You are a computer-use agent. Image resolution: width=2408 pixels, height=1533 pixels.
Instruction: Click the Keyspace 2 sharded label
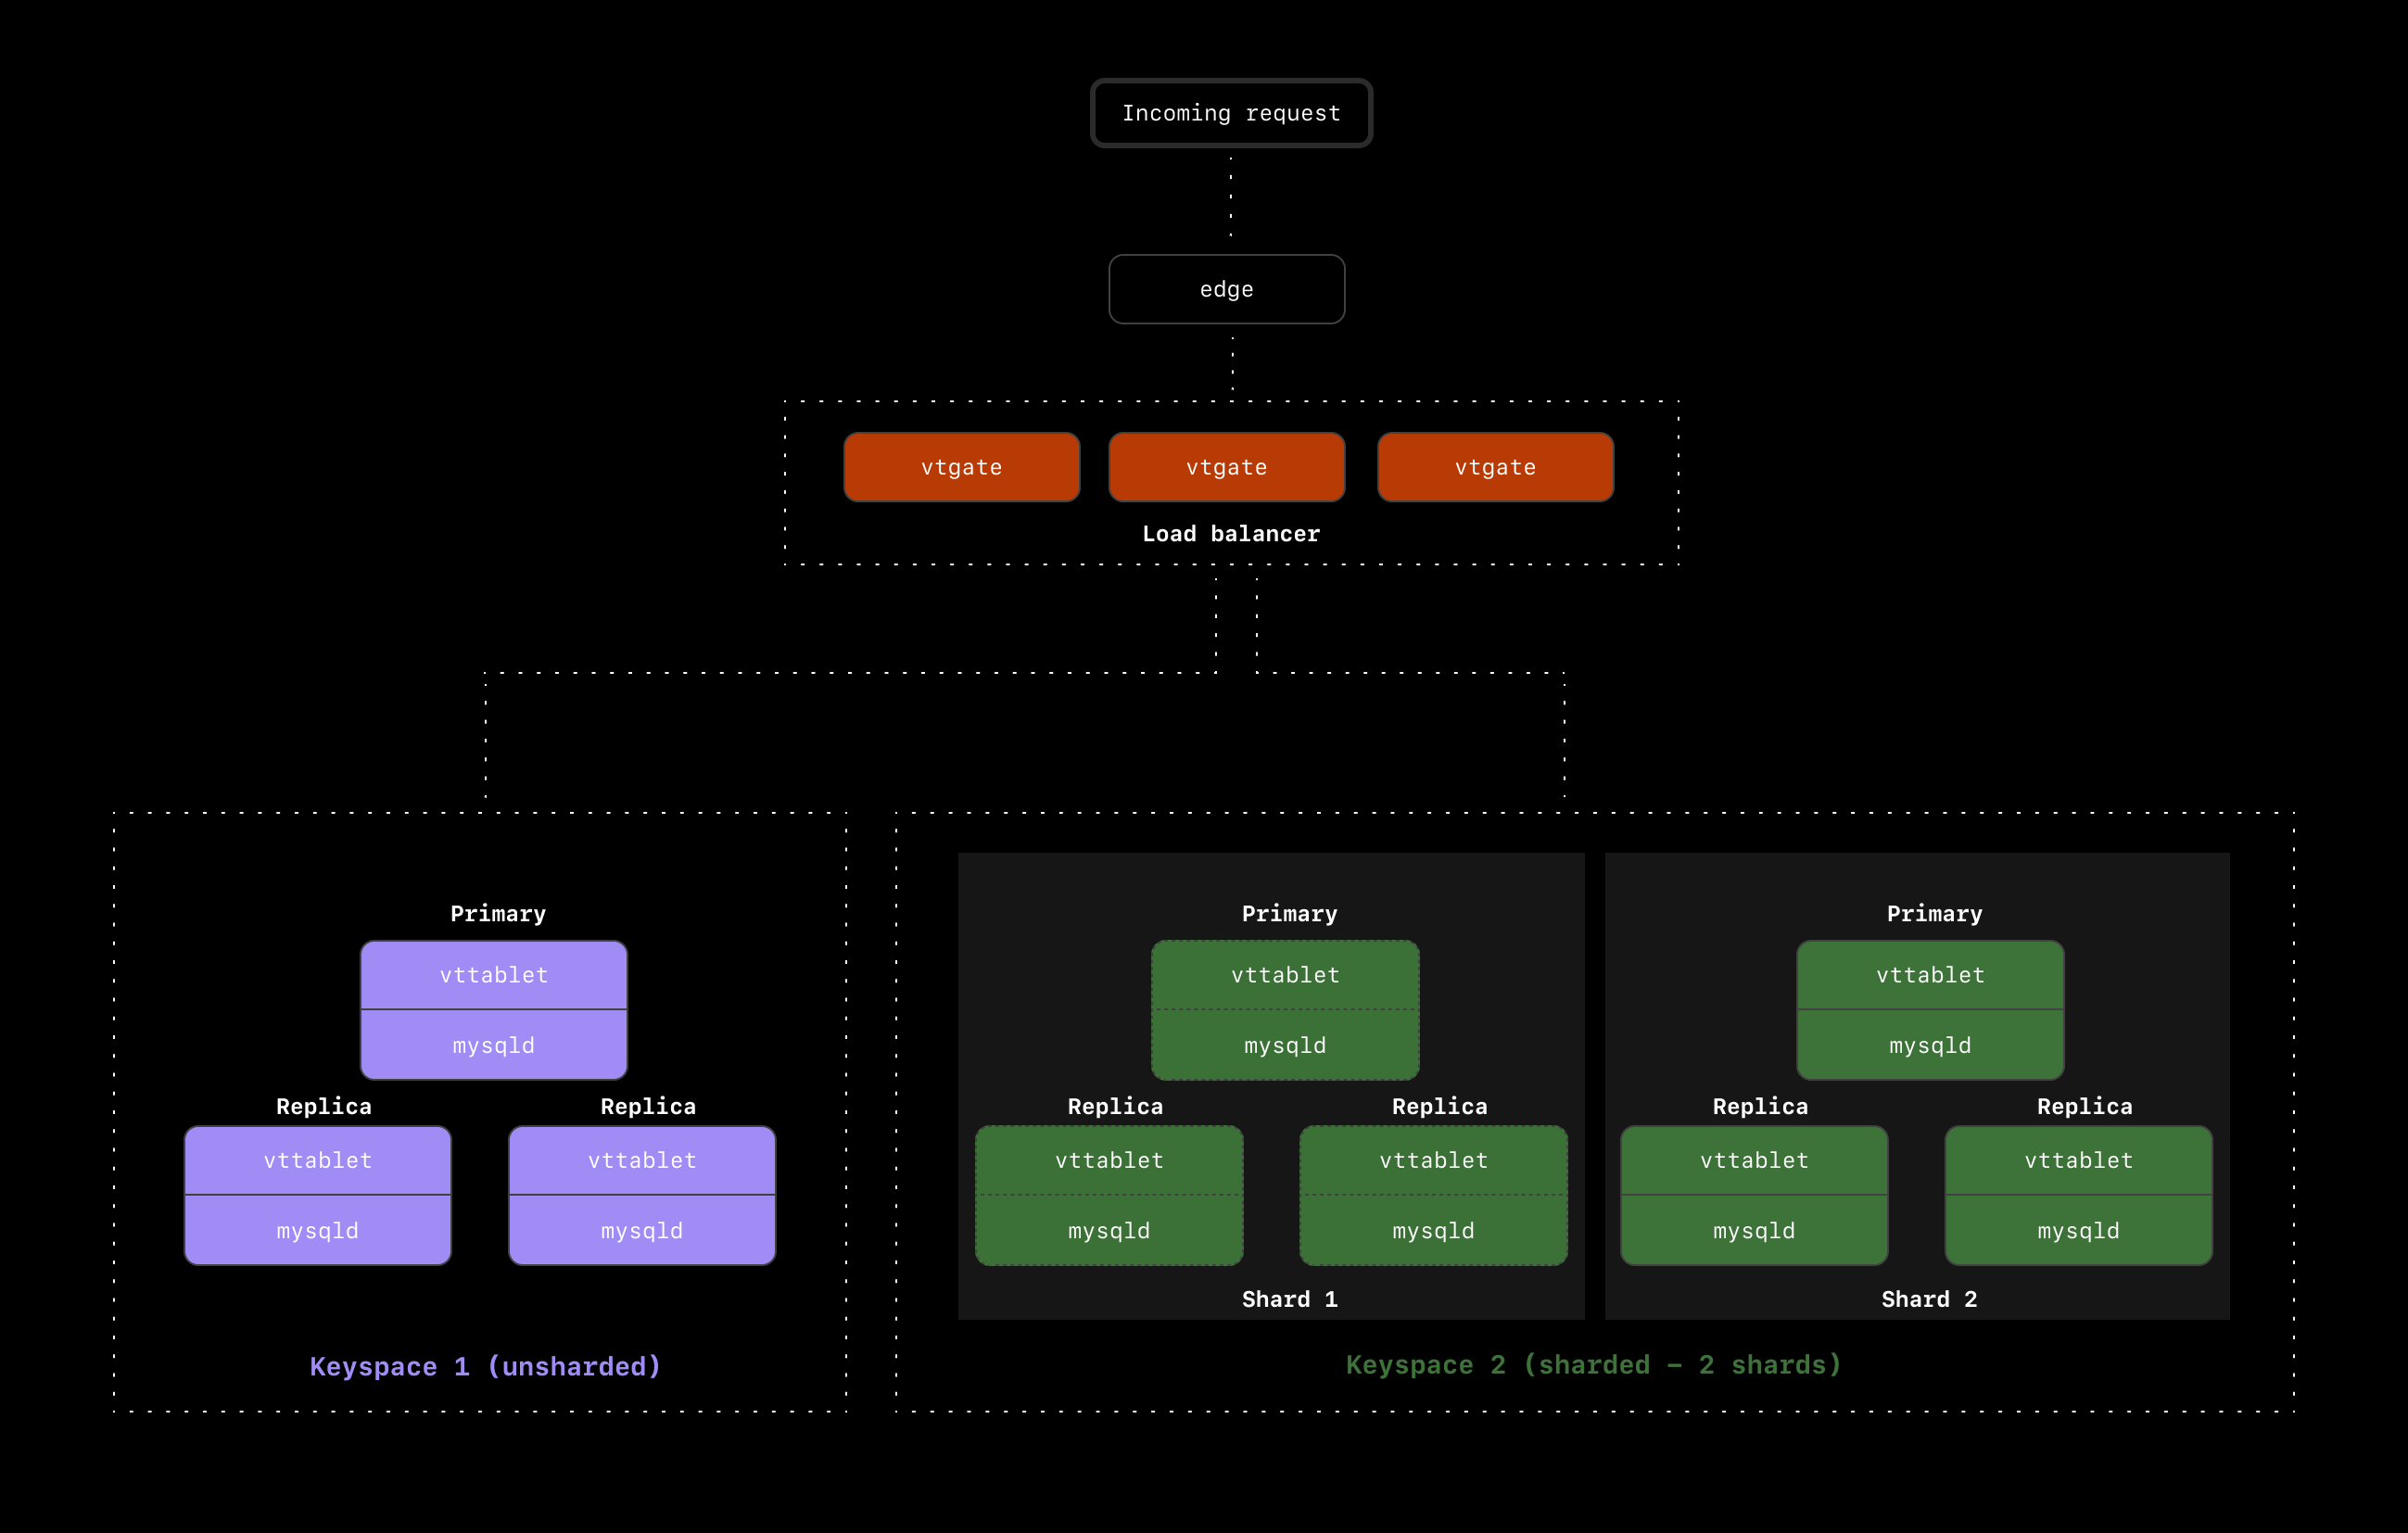[1593, 1364]
